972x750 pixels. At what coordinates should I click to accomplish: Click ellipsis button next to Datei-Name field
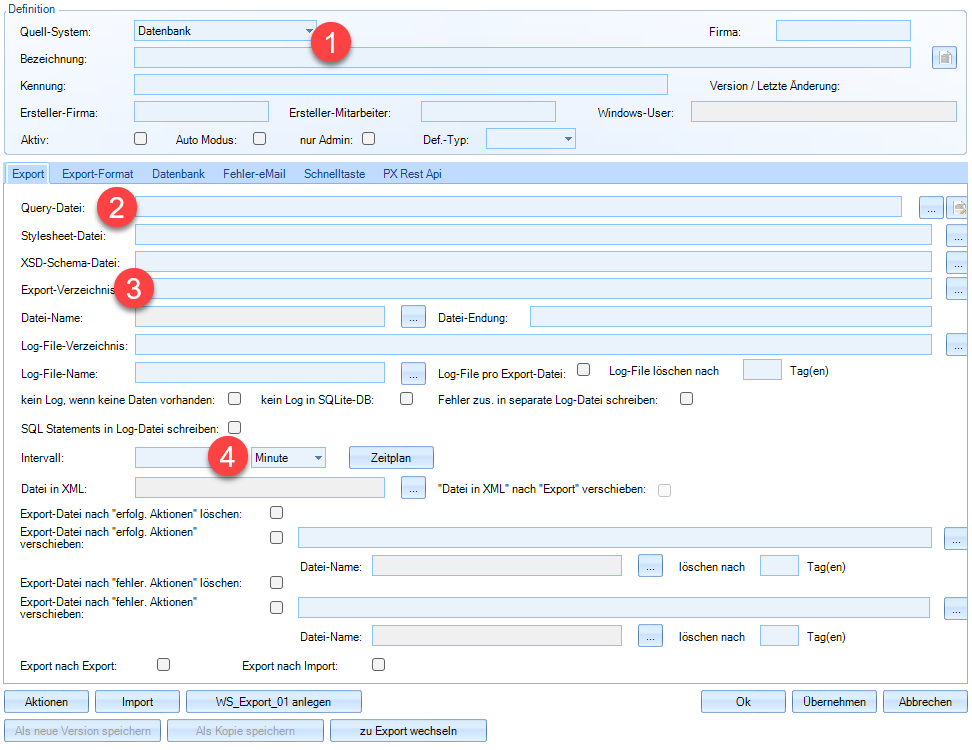tap(414, 317)
